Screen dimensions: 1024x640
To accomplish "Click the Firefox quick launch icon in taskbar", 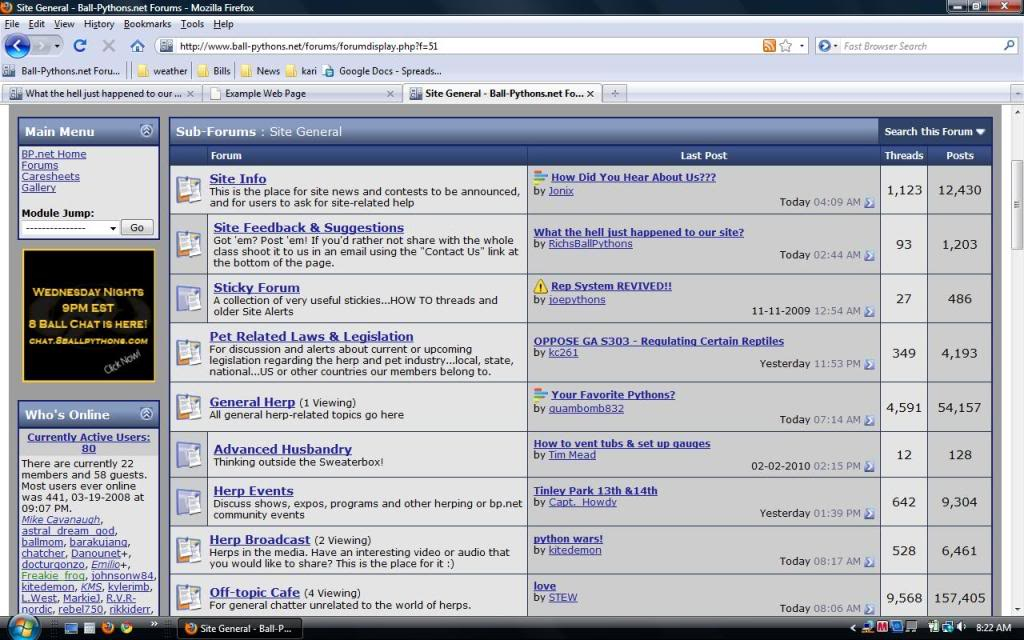I will [x=108, y=628].
